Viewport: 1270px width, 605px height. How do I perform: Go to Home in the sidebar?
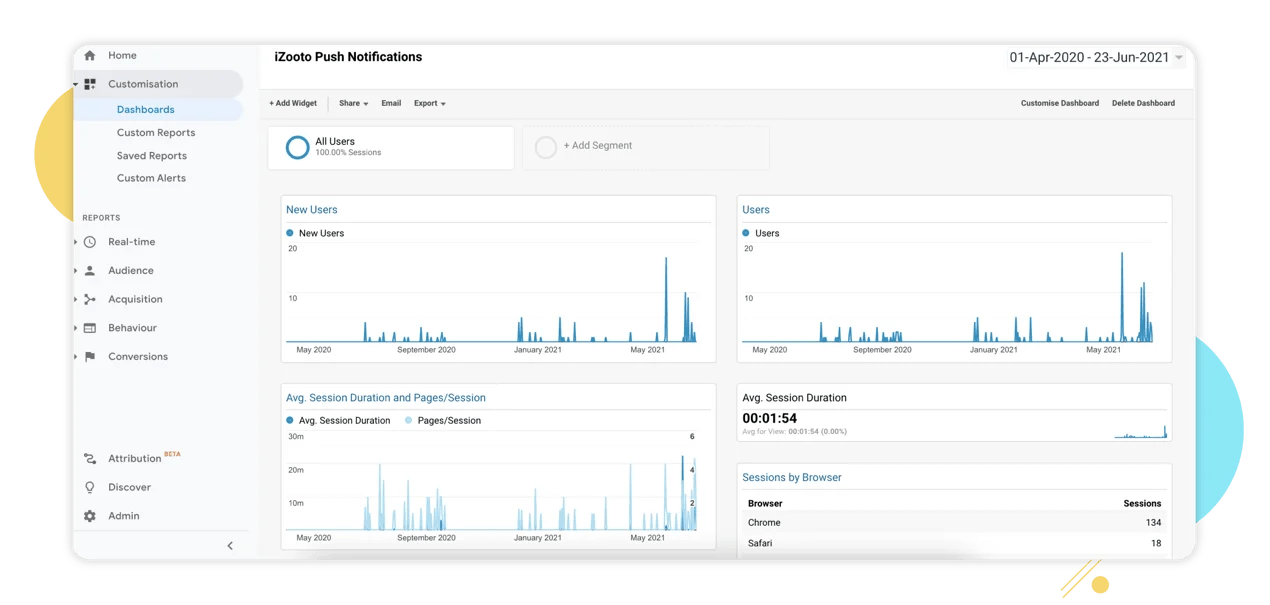point(122,56)
